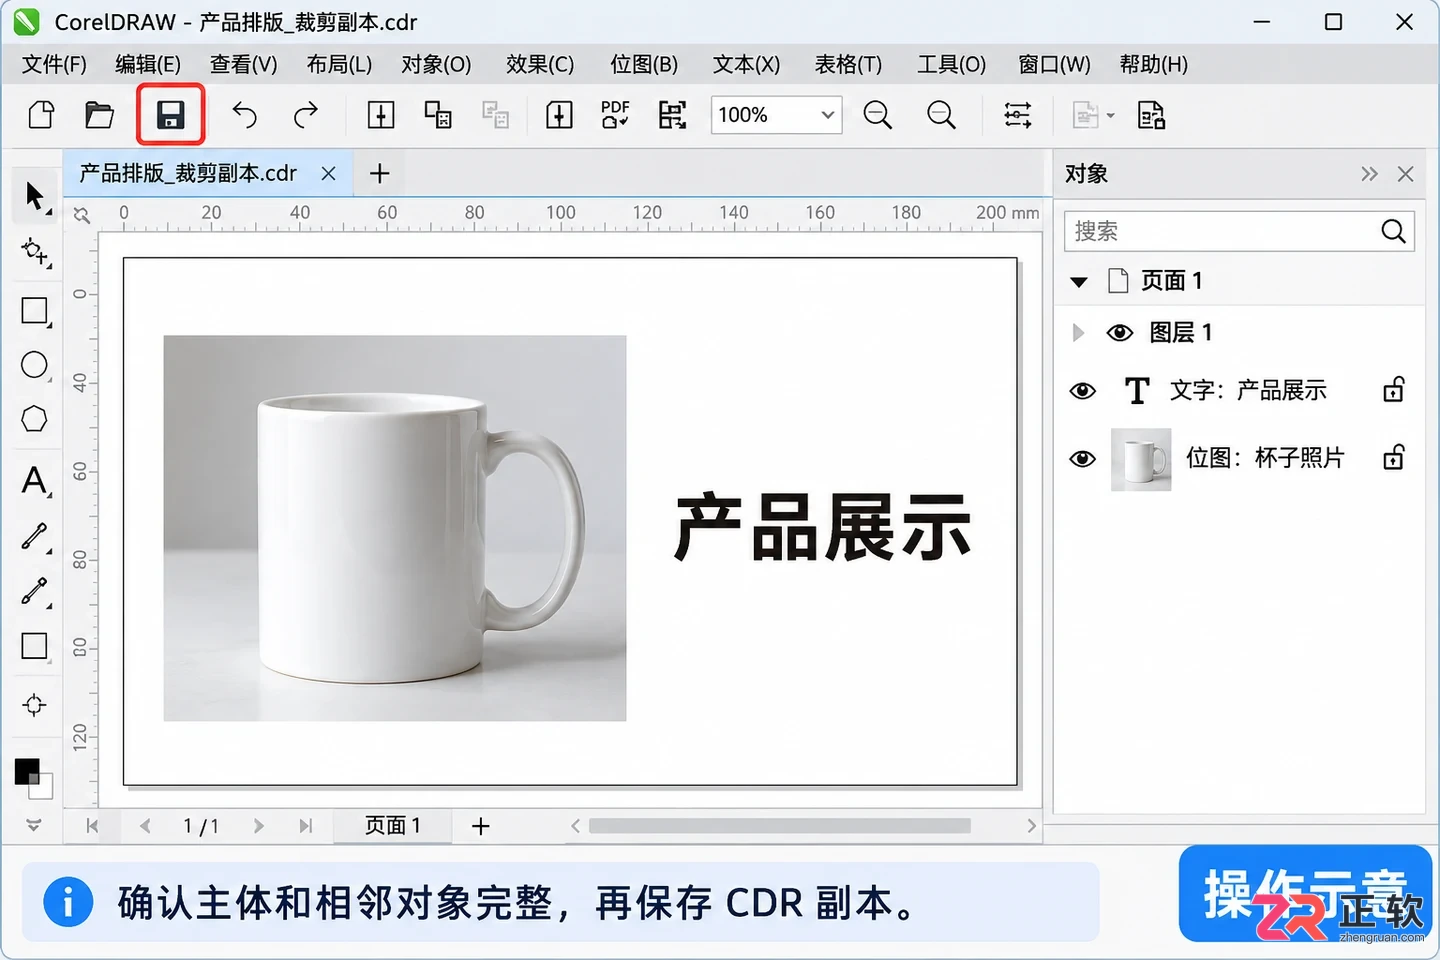The width and height of the screenshot is (1440, 960).
Task: Open a file with the folder icon
Action: click(99, 115)
